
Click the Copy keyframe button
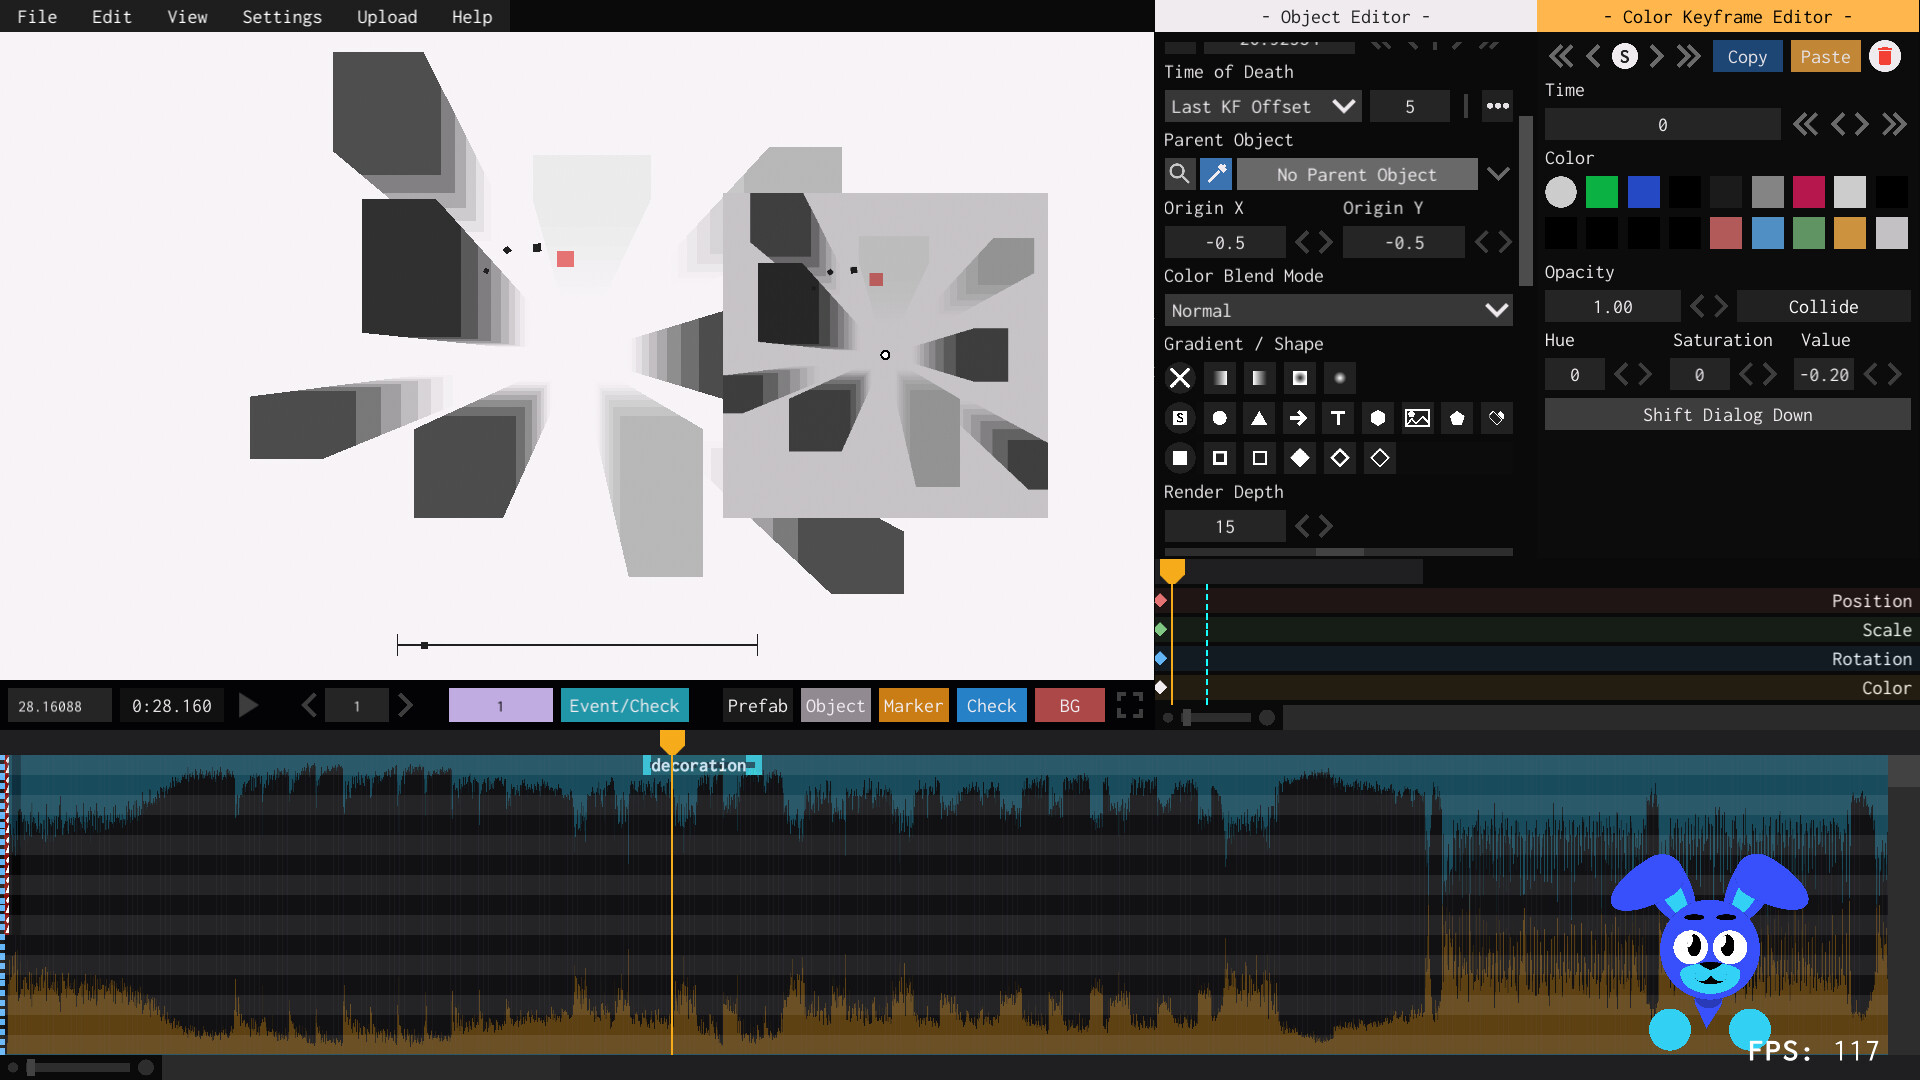[1746, 57]
